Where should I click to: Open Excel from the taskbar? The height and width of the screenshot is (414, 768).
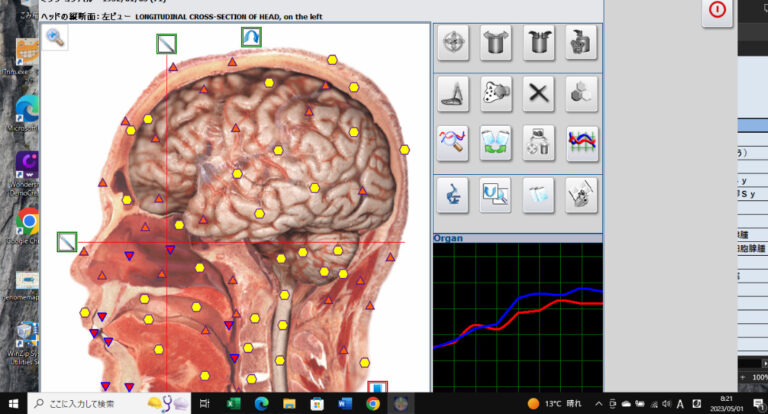pyautogui.click(x=233, y=404)
